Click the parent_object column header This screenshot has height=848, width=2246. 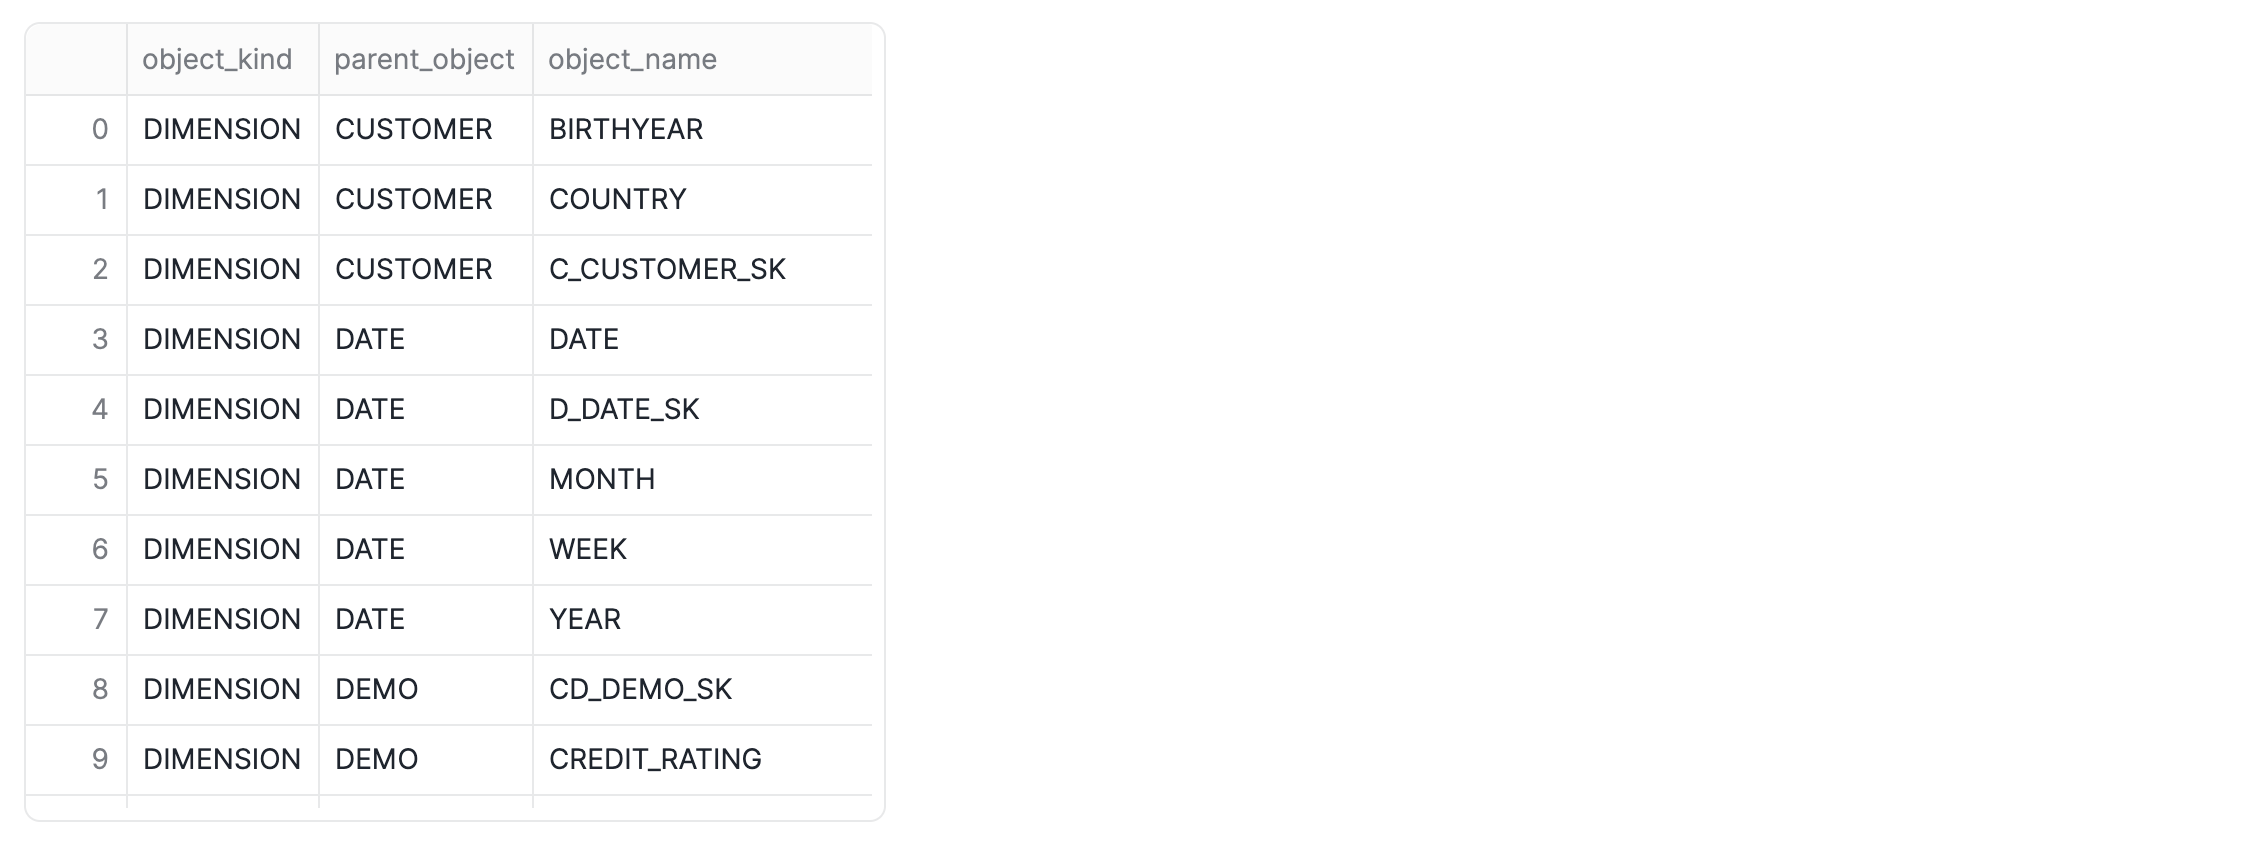click(x=425, y=60)
